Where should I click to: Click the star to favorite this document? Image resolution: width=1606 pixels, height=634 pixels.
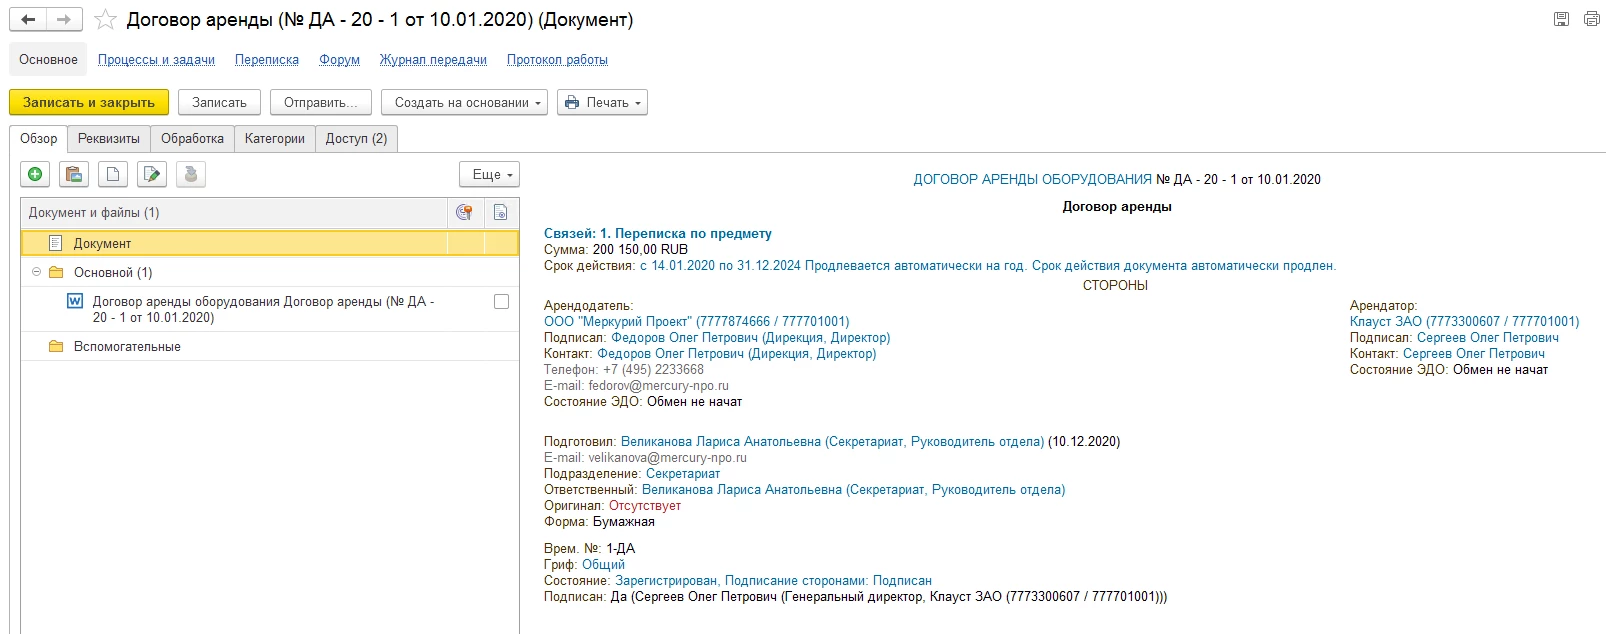click(105, 20)
